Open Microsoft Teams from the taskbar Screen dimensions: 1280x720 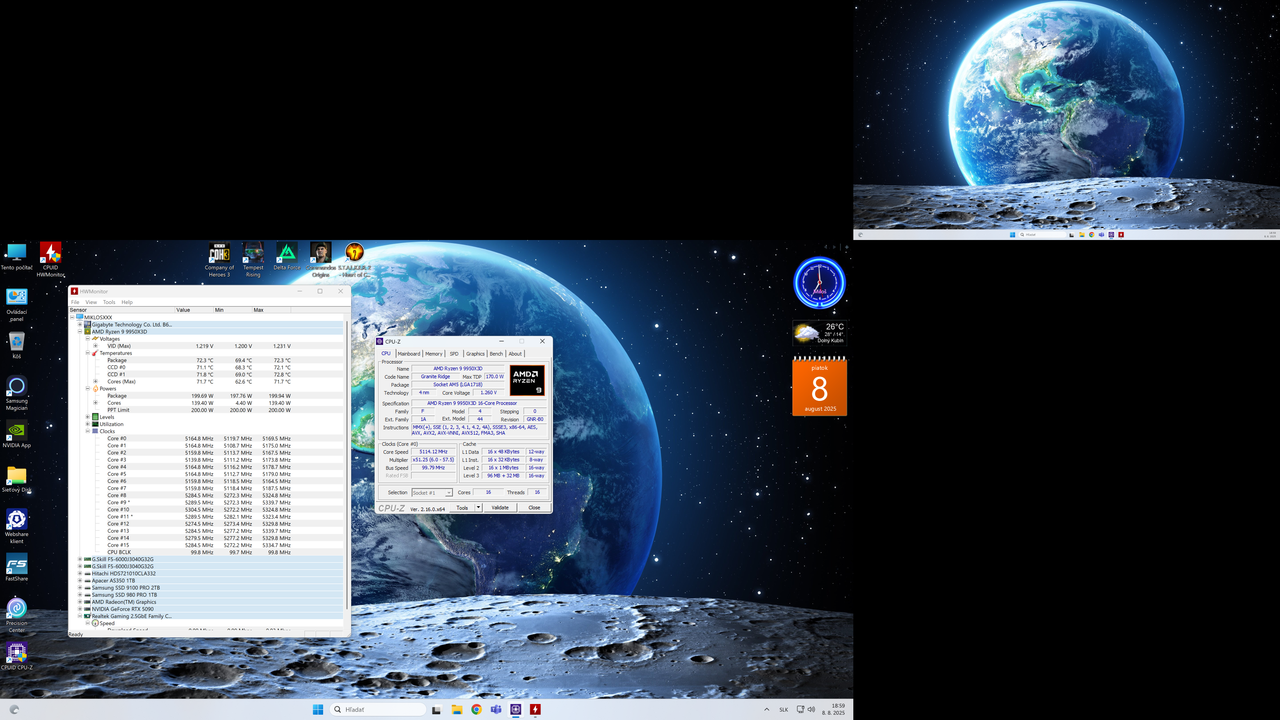496,709
